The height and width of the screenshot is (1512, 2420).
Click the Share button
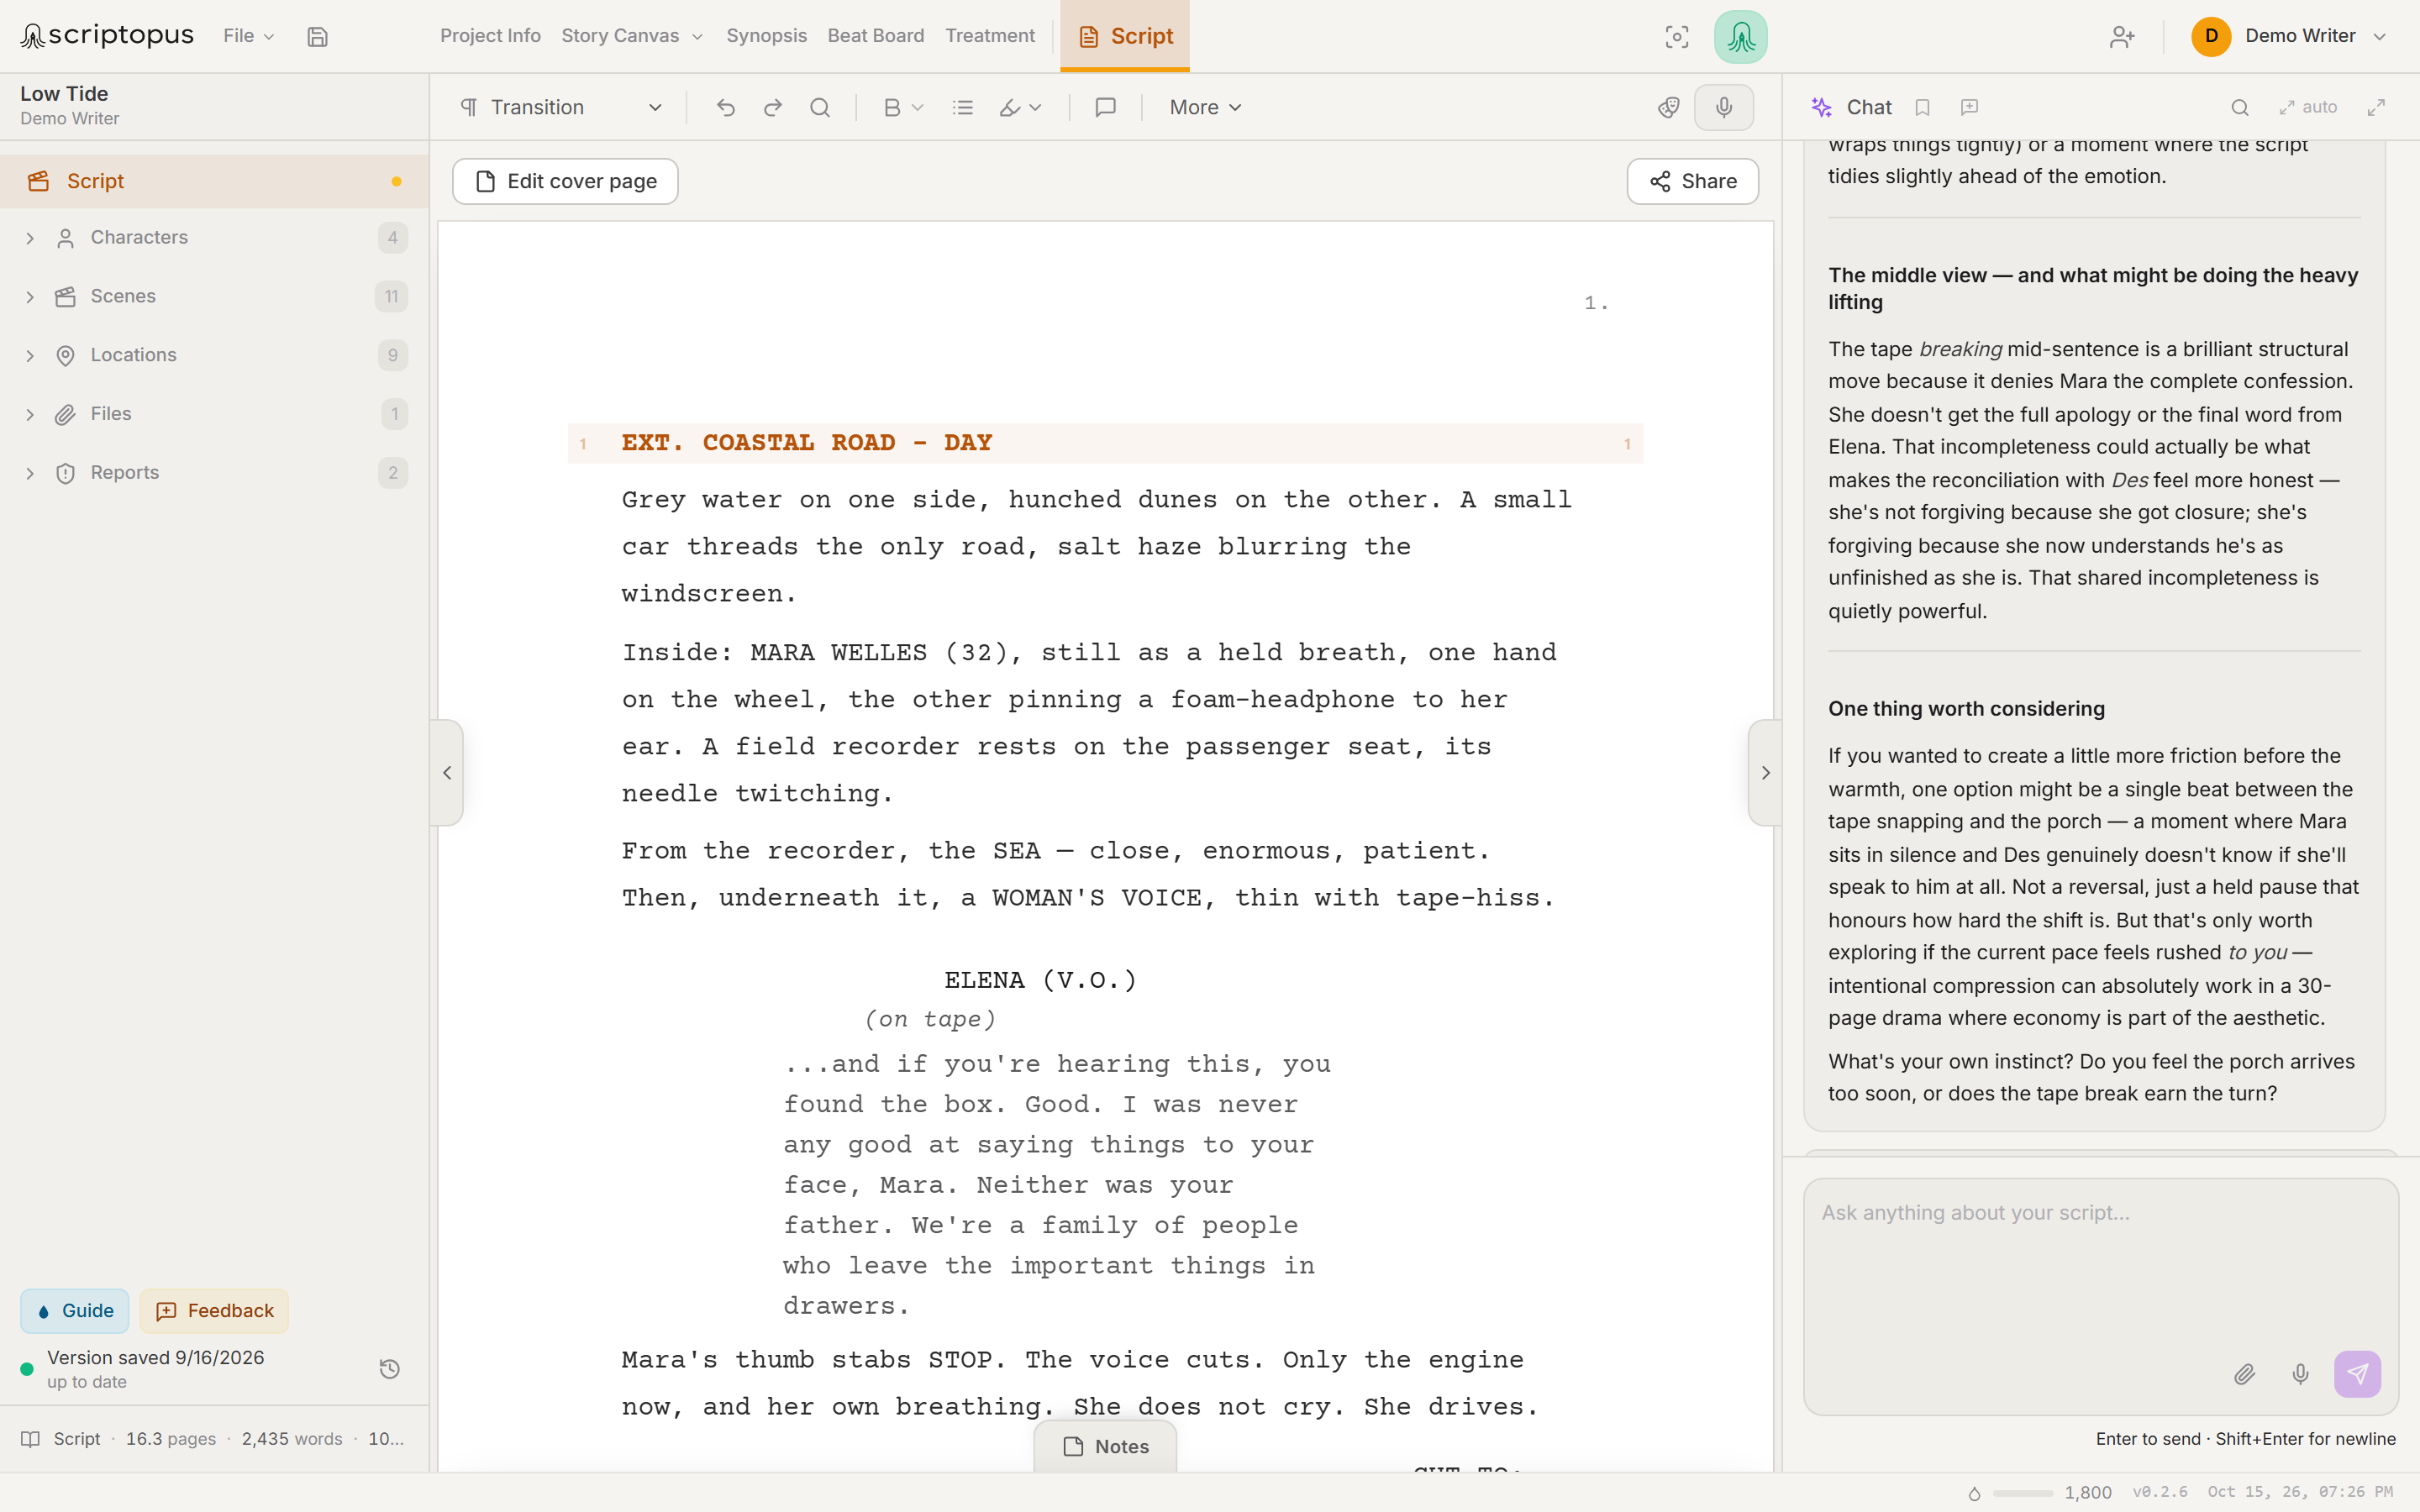[x=1692, y=181]
